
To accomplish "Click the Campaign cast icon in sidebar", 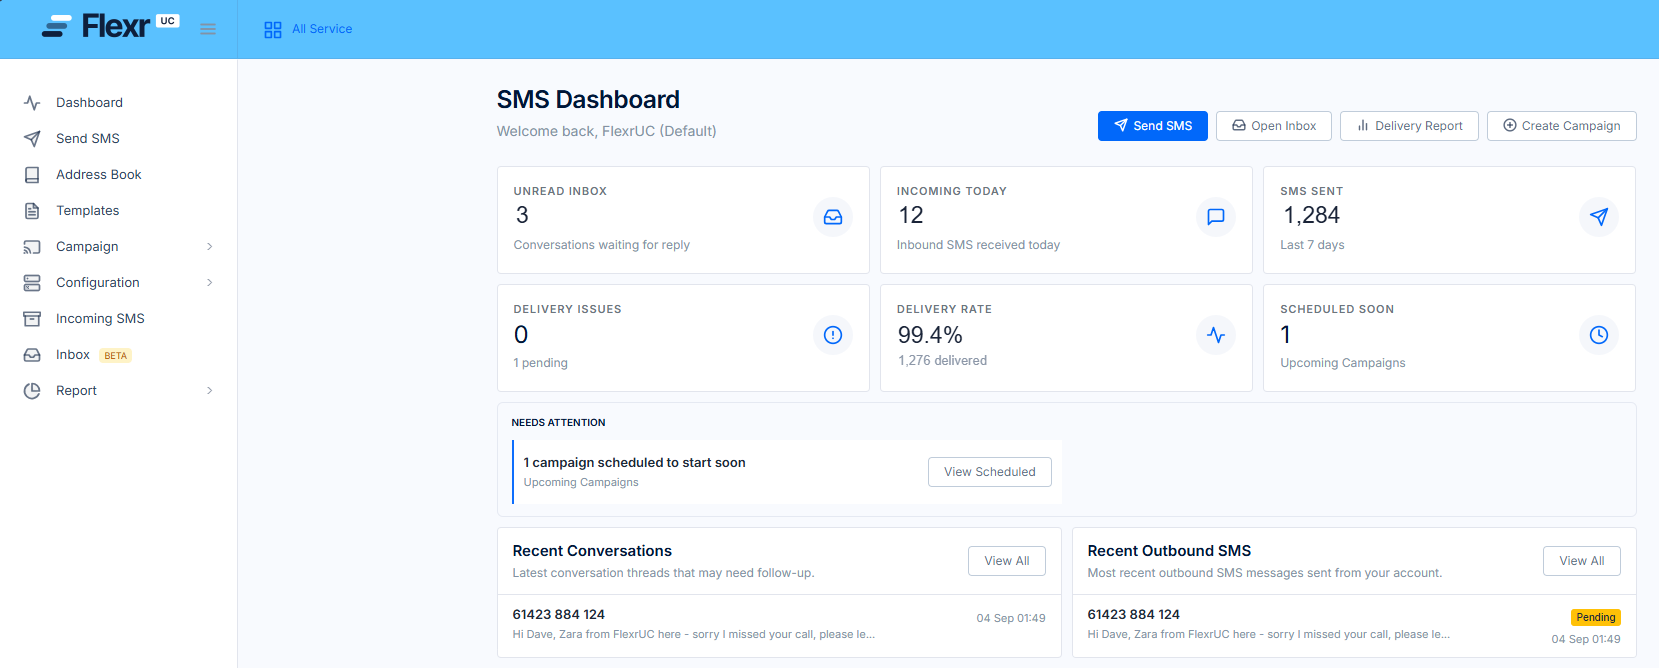I will coord(32,247).
